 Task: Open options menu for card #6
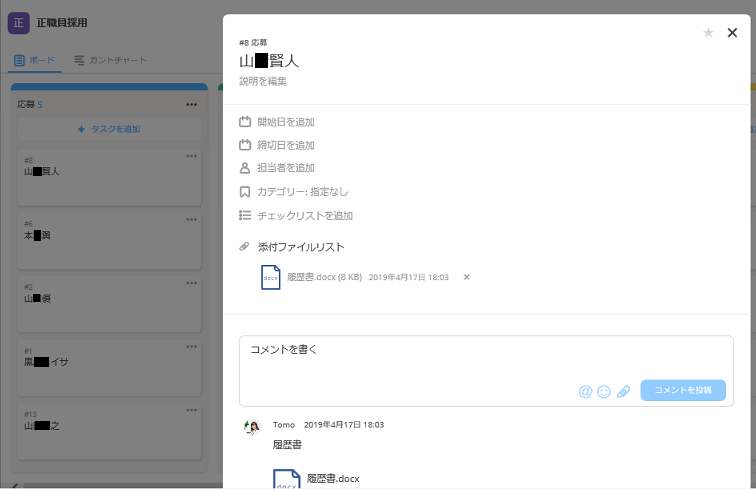click(191, 219)
